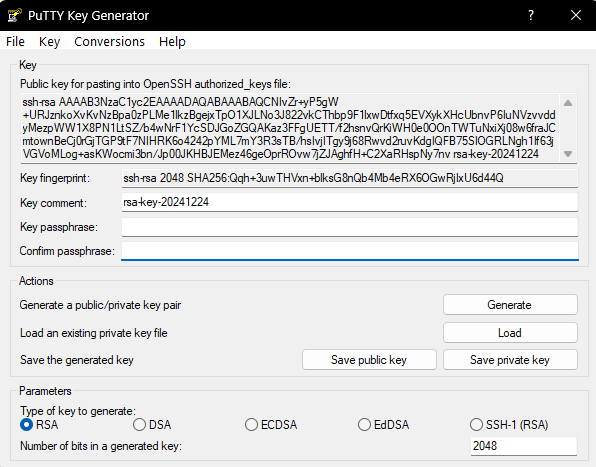Click the Confirm passphrase field
Image resolution: width=596 pixels, height=467 pixels.
350,251
